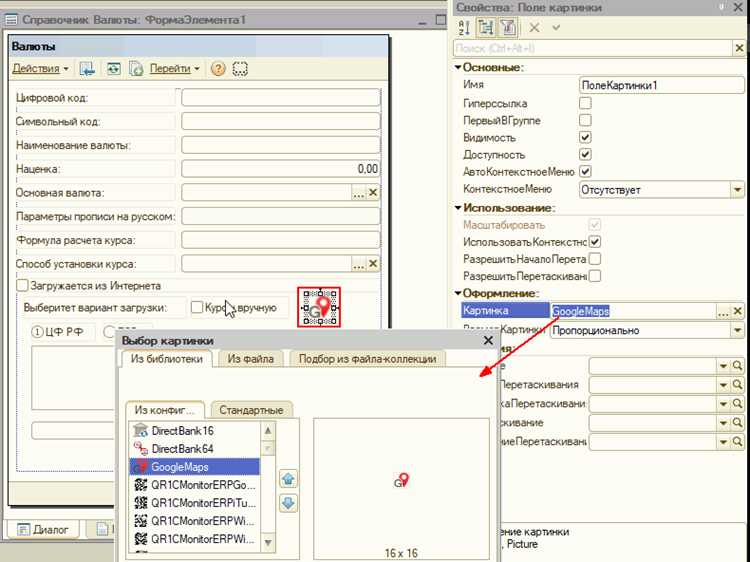Screen dimensions: 750x562
Task: Uncheck the Видимость checkbox
Action: (585, 137)
